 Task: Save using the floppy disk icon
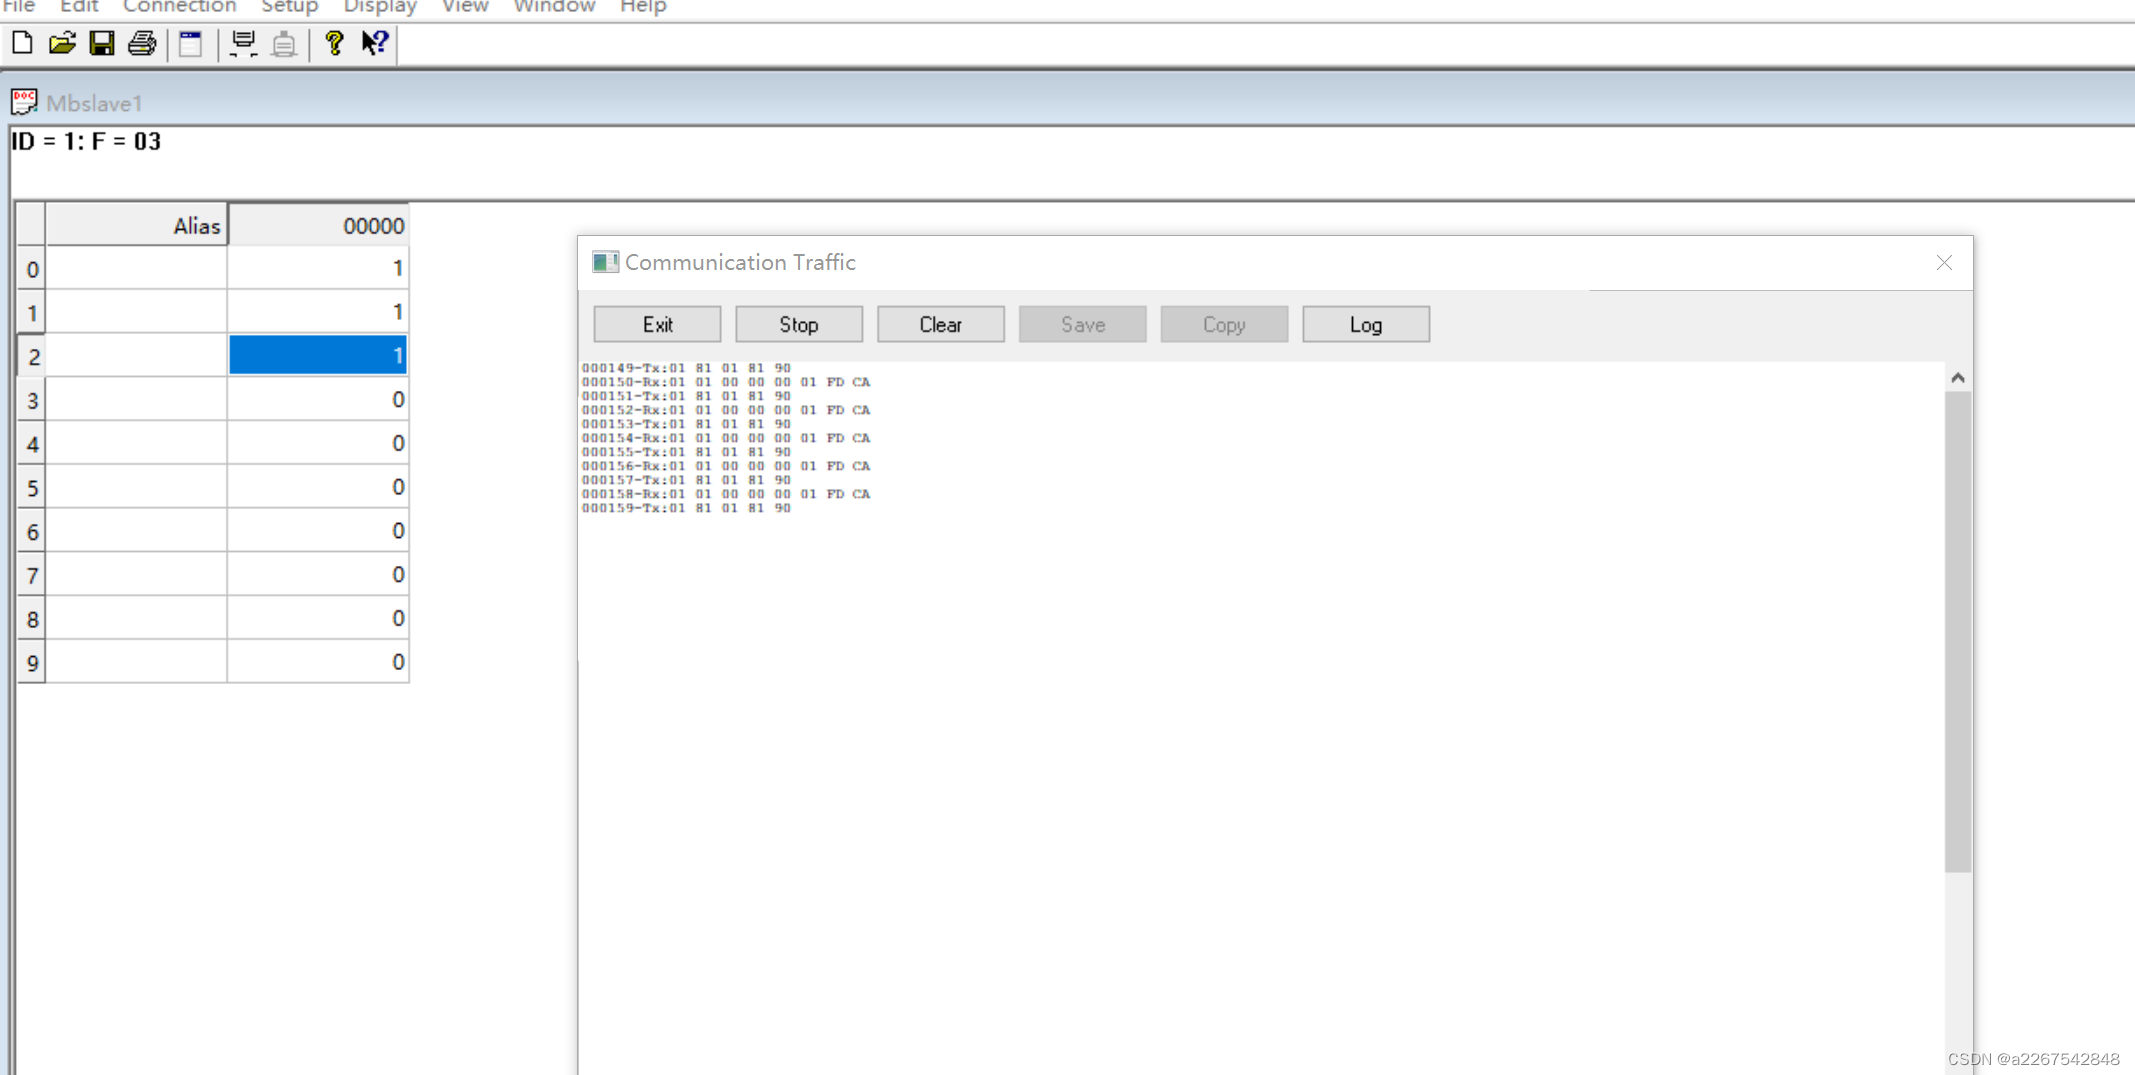pyautogui.click(x=102, y=43)
